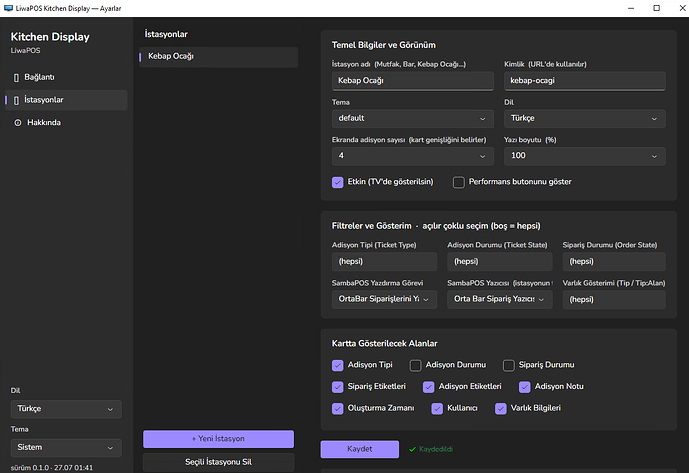The width and height of the screenshot is (689, 473).
Task: Maximize the Kitchen Display window
Action: tap(656, 8)
